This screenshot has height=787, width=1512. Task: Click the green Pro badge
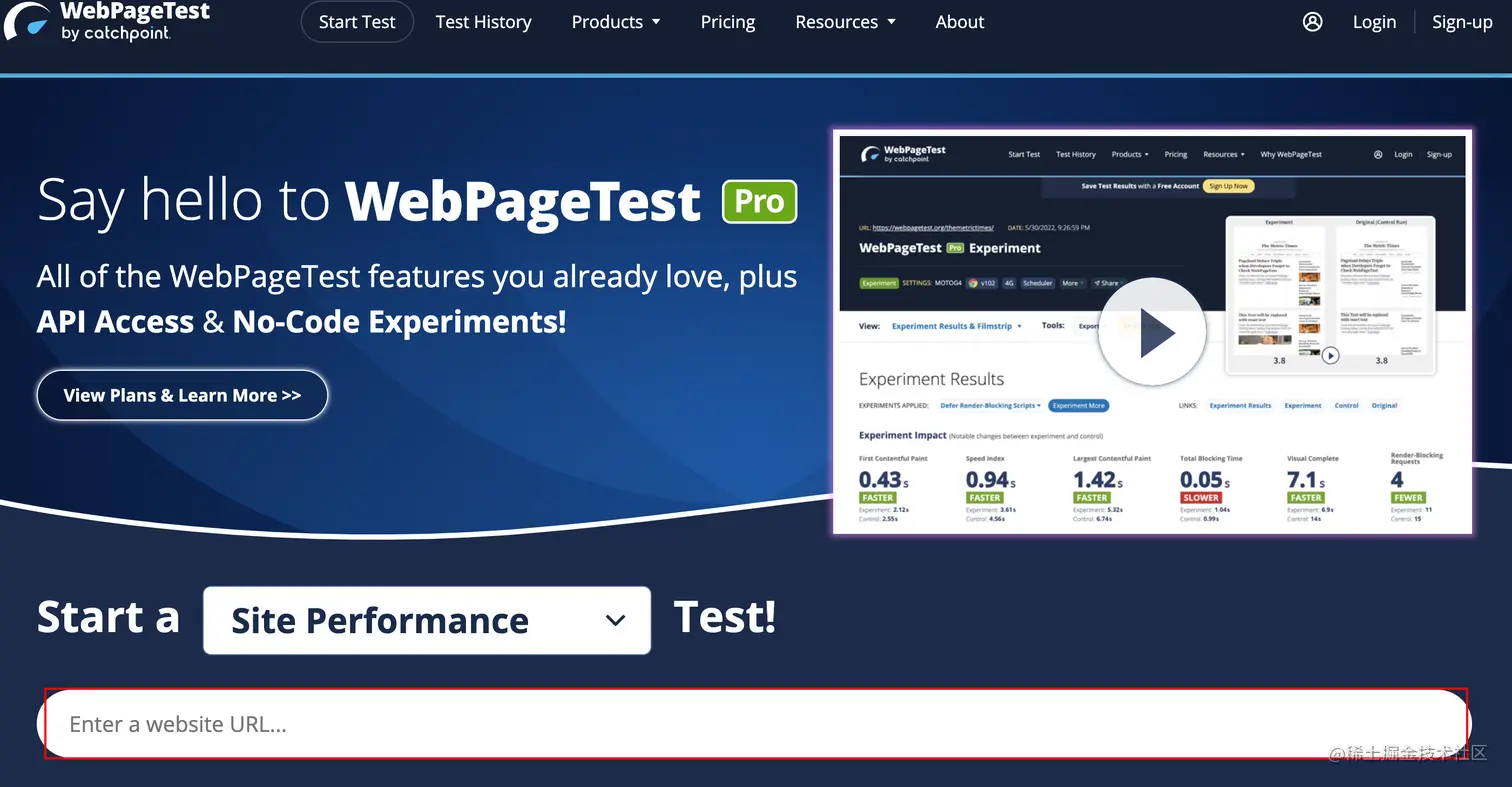(x=760, y=201)
